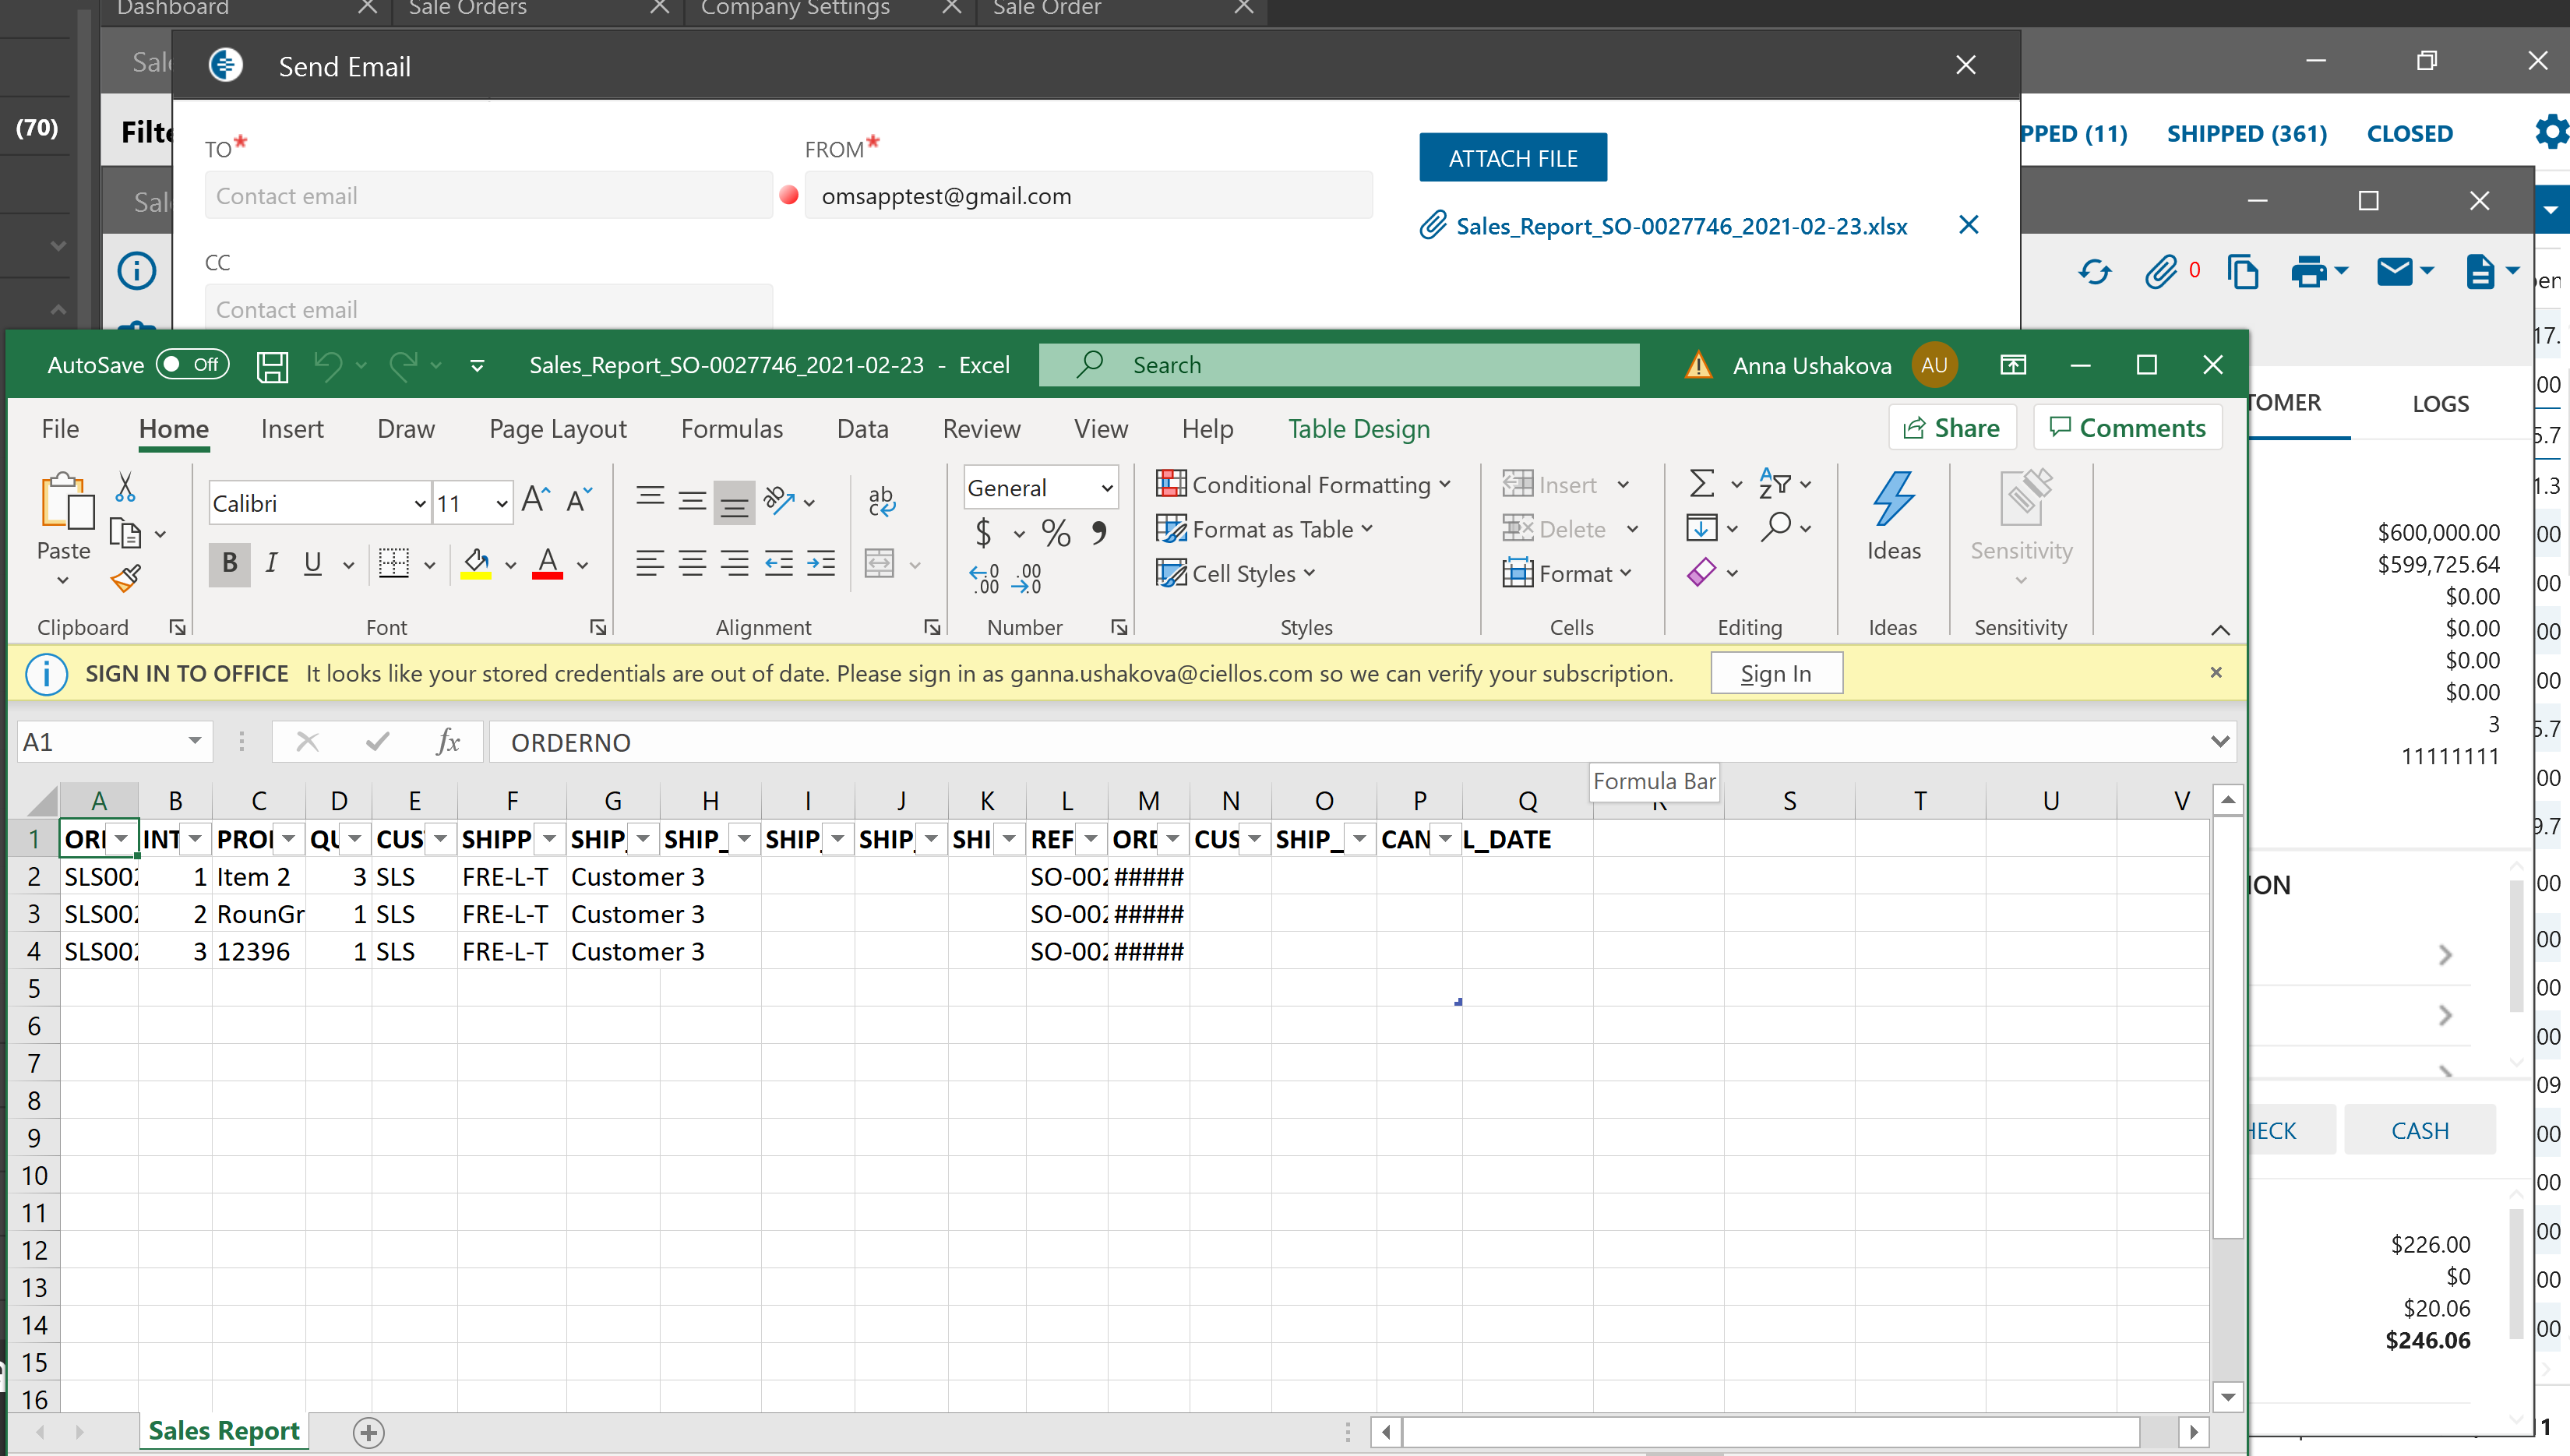Click the ATTACH FILE button
Screen dimensions: 2570x1456
coord(1512,158)
